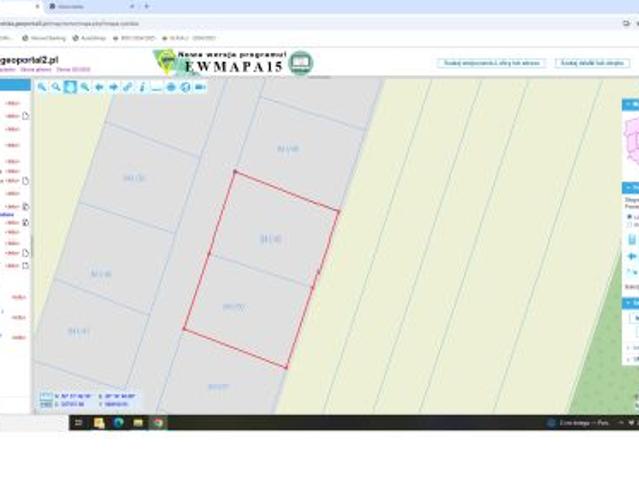Open File Explorer from the taskbar
This screenshot has height=480, width=639.
click(x=99, y=423)
